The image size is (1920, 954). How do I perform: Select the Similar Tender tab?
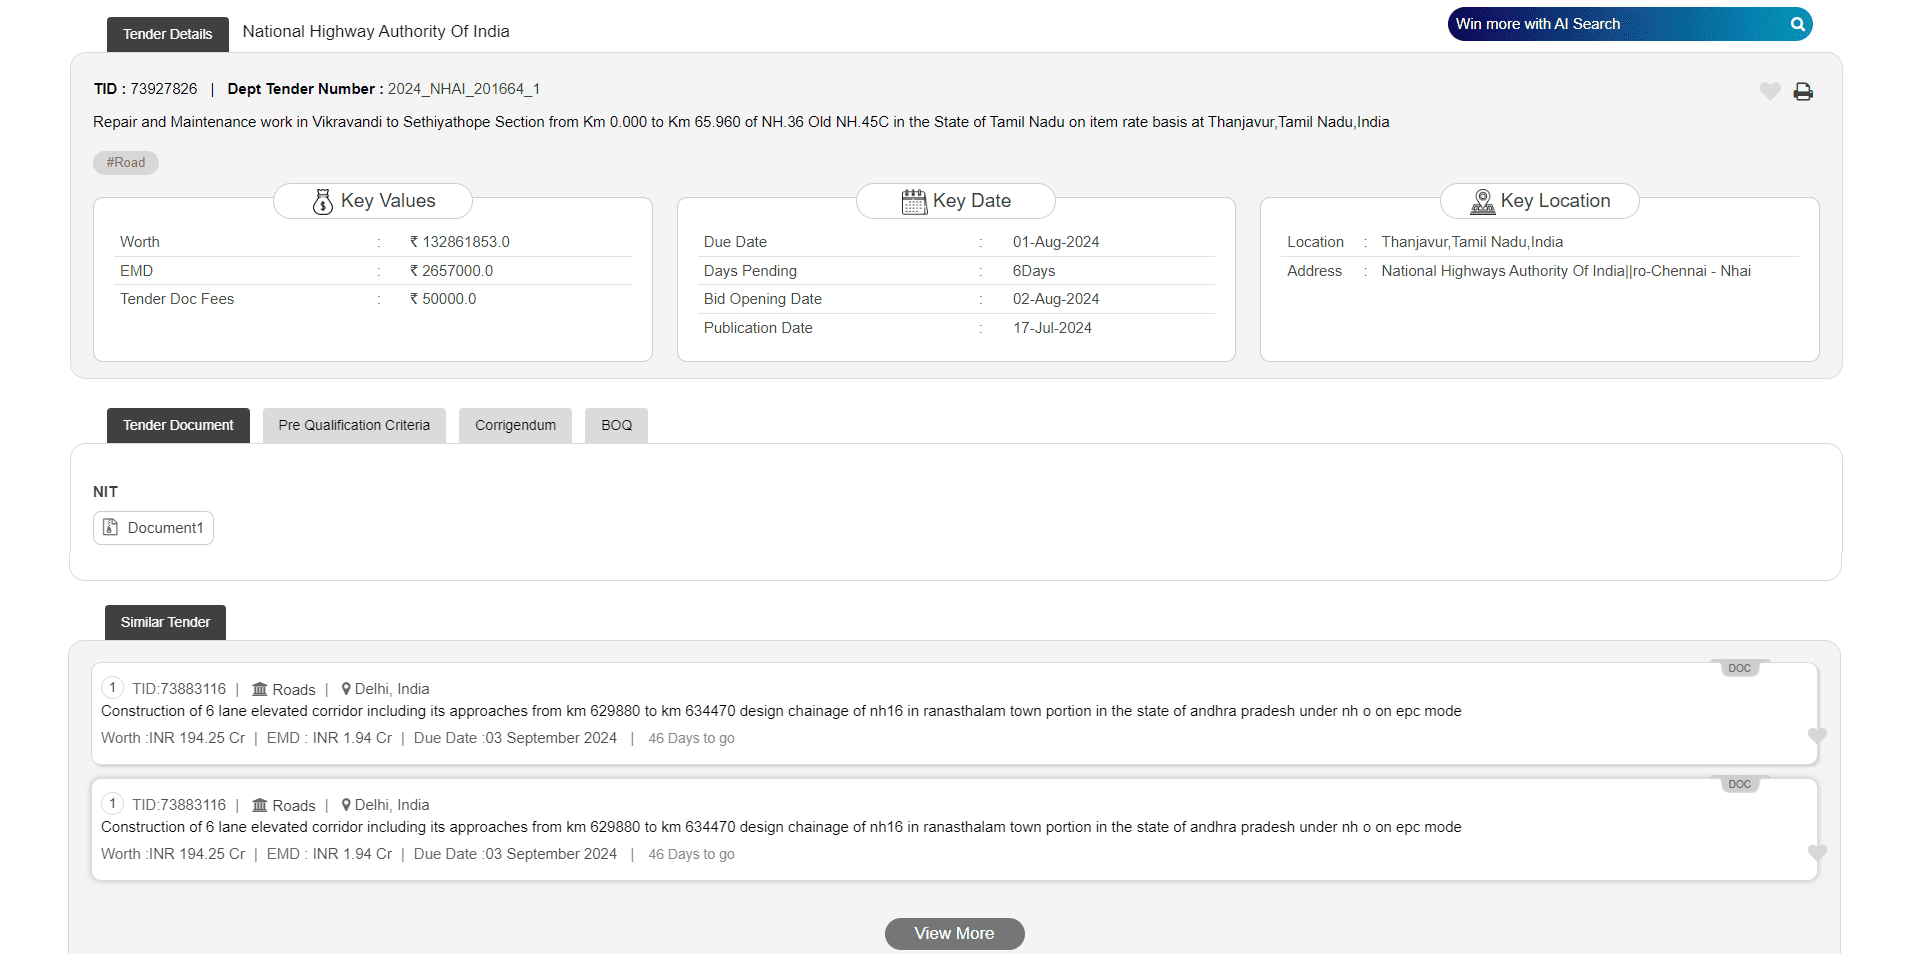coord(165,623)
